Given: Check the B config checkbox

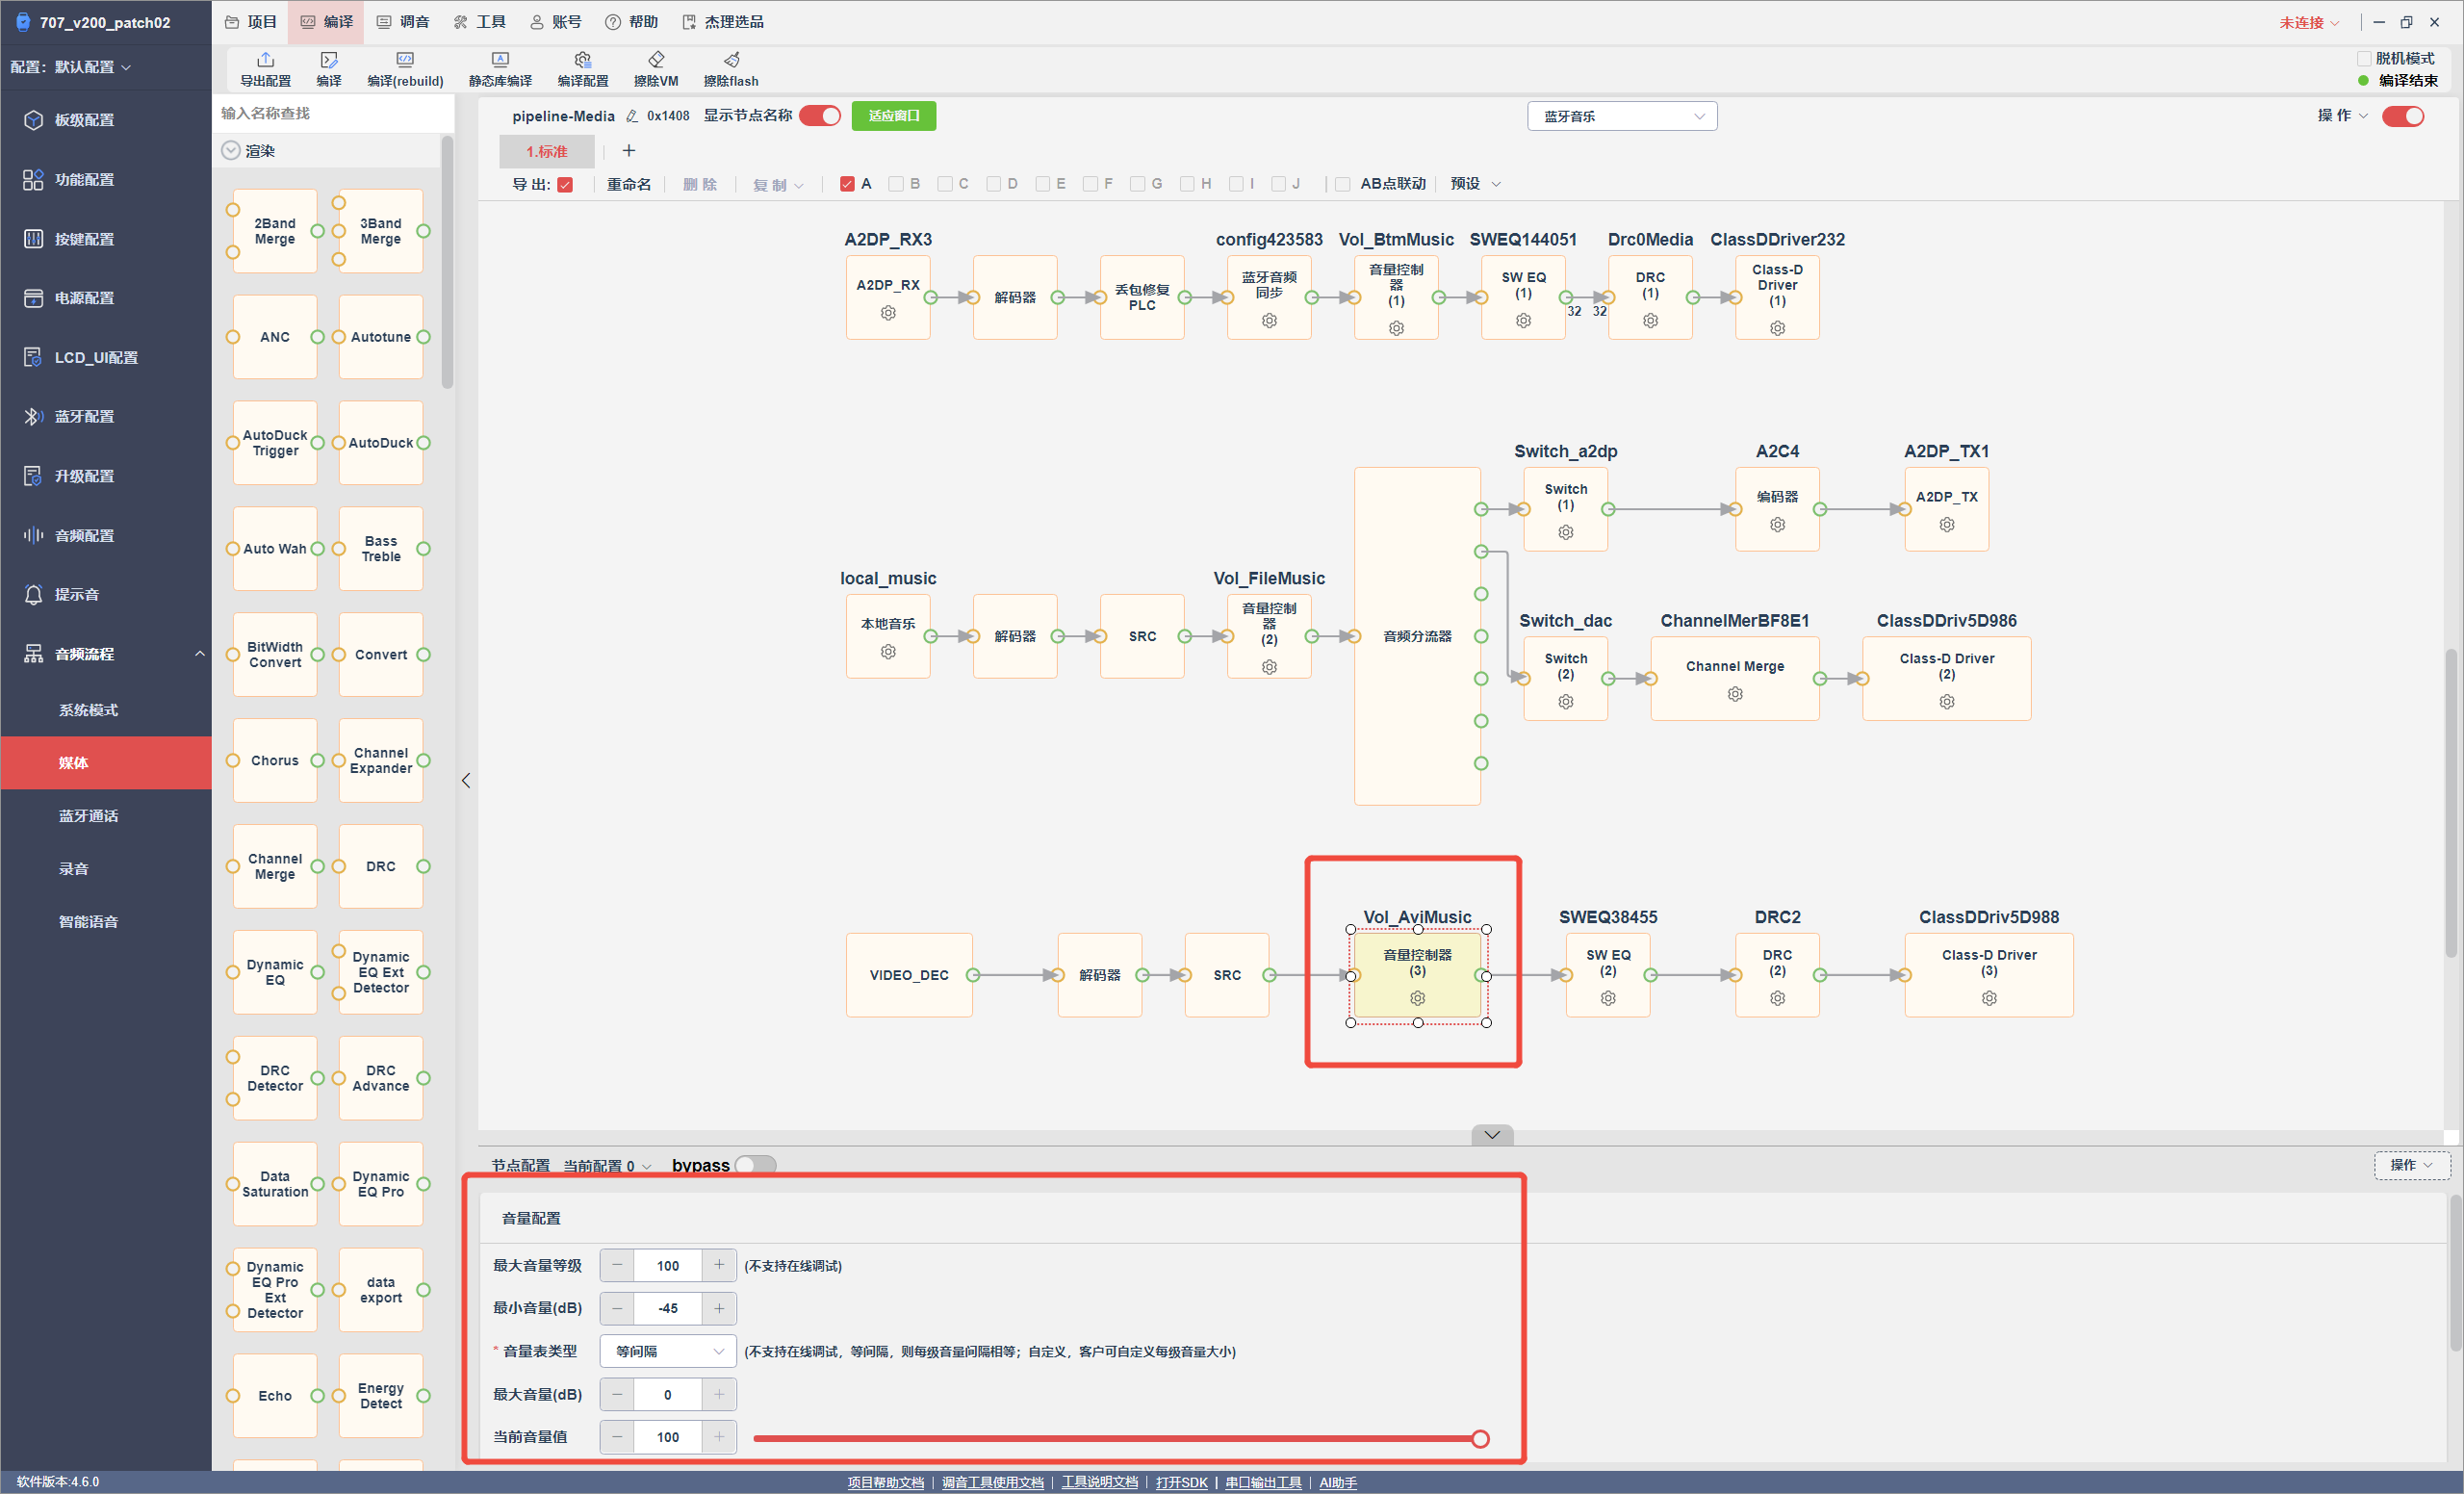Looking at the screenshot, I should click(x=896, y=184).
